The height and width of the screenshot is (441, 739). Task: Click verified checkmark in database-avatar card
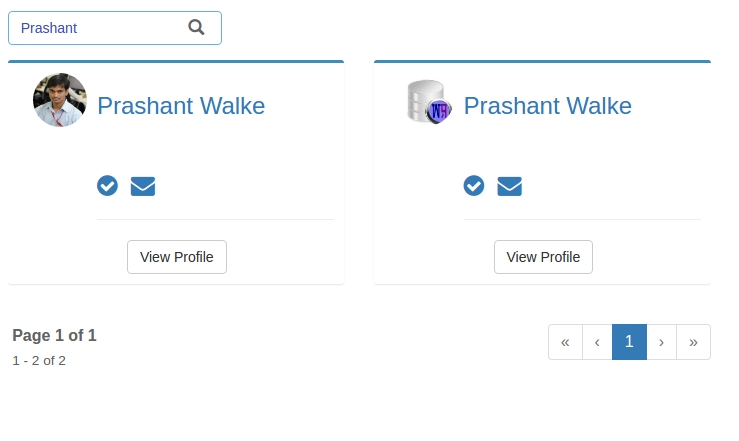[474, 185]
